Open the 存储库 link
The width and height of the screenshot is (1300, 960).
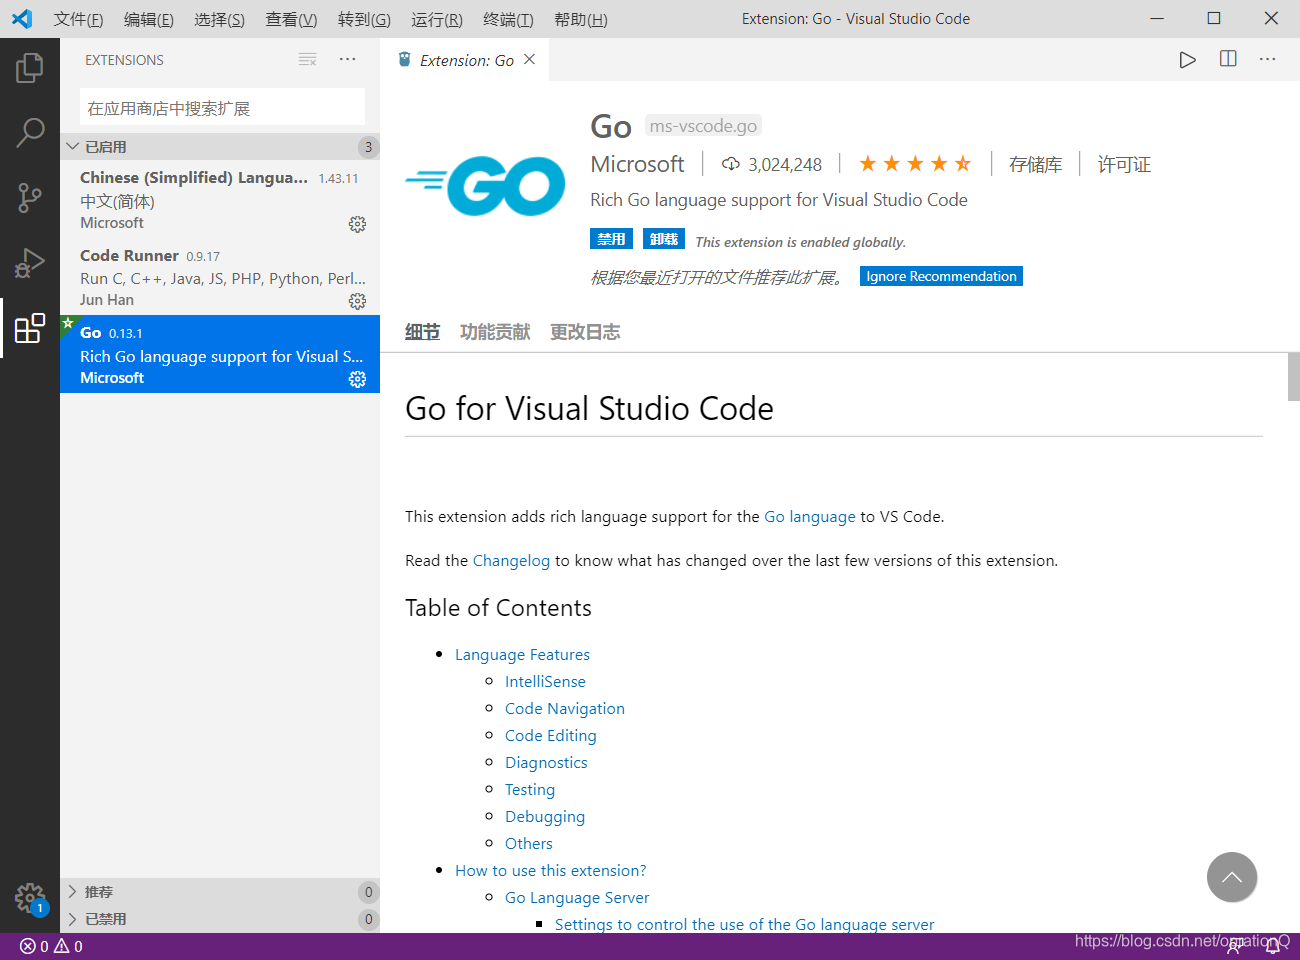pos(1035,164)
